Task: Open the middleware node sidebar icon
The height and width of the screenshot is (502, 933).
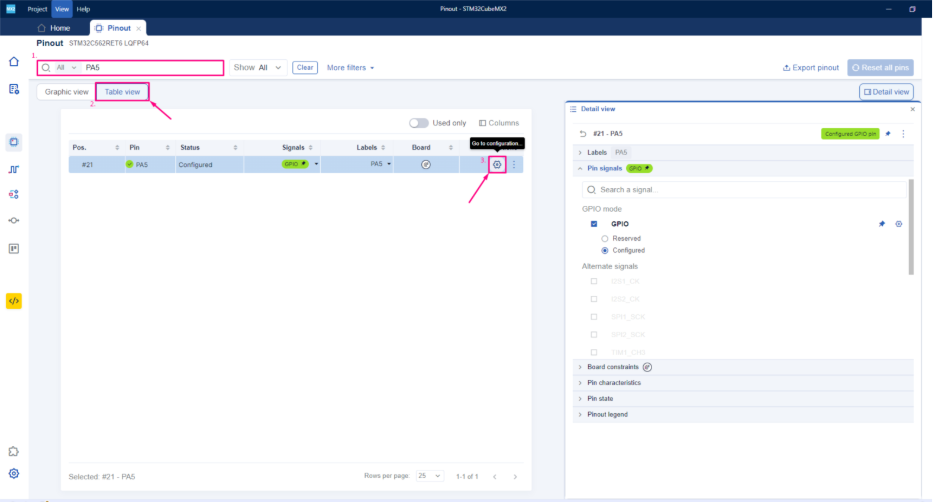Action: pyautogui.click(x=14, y=221)
